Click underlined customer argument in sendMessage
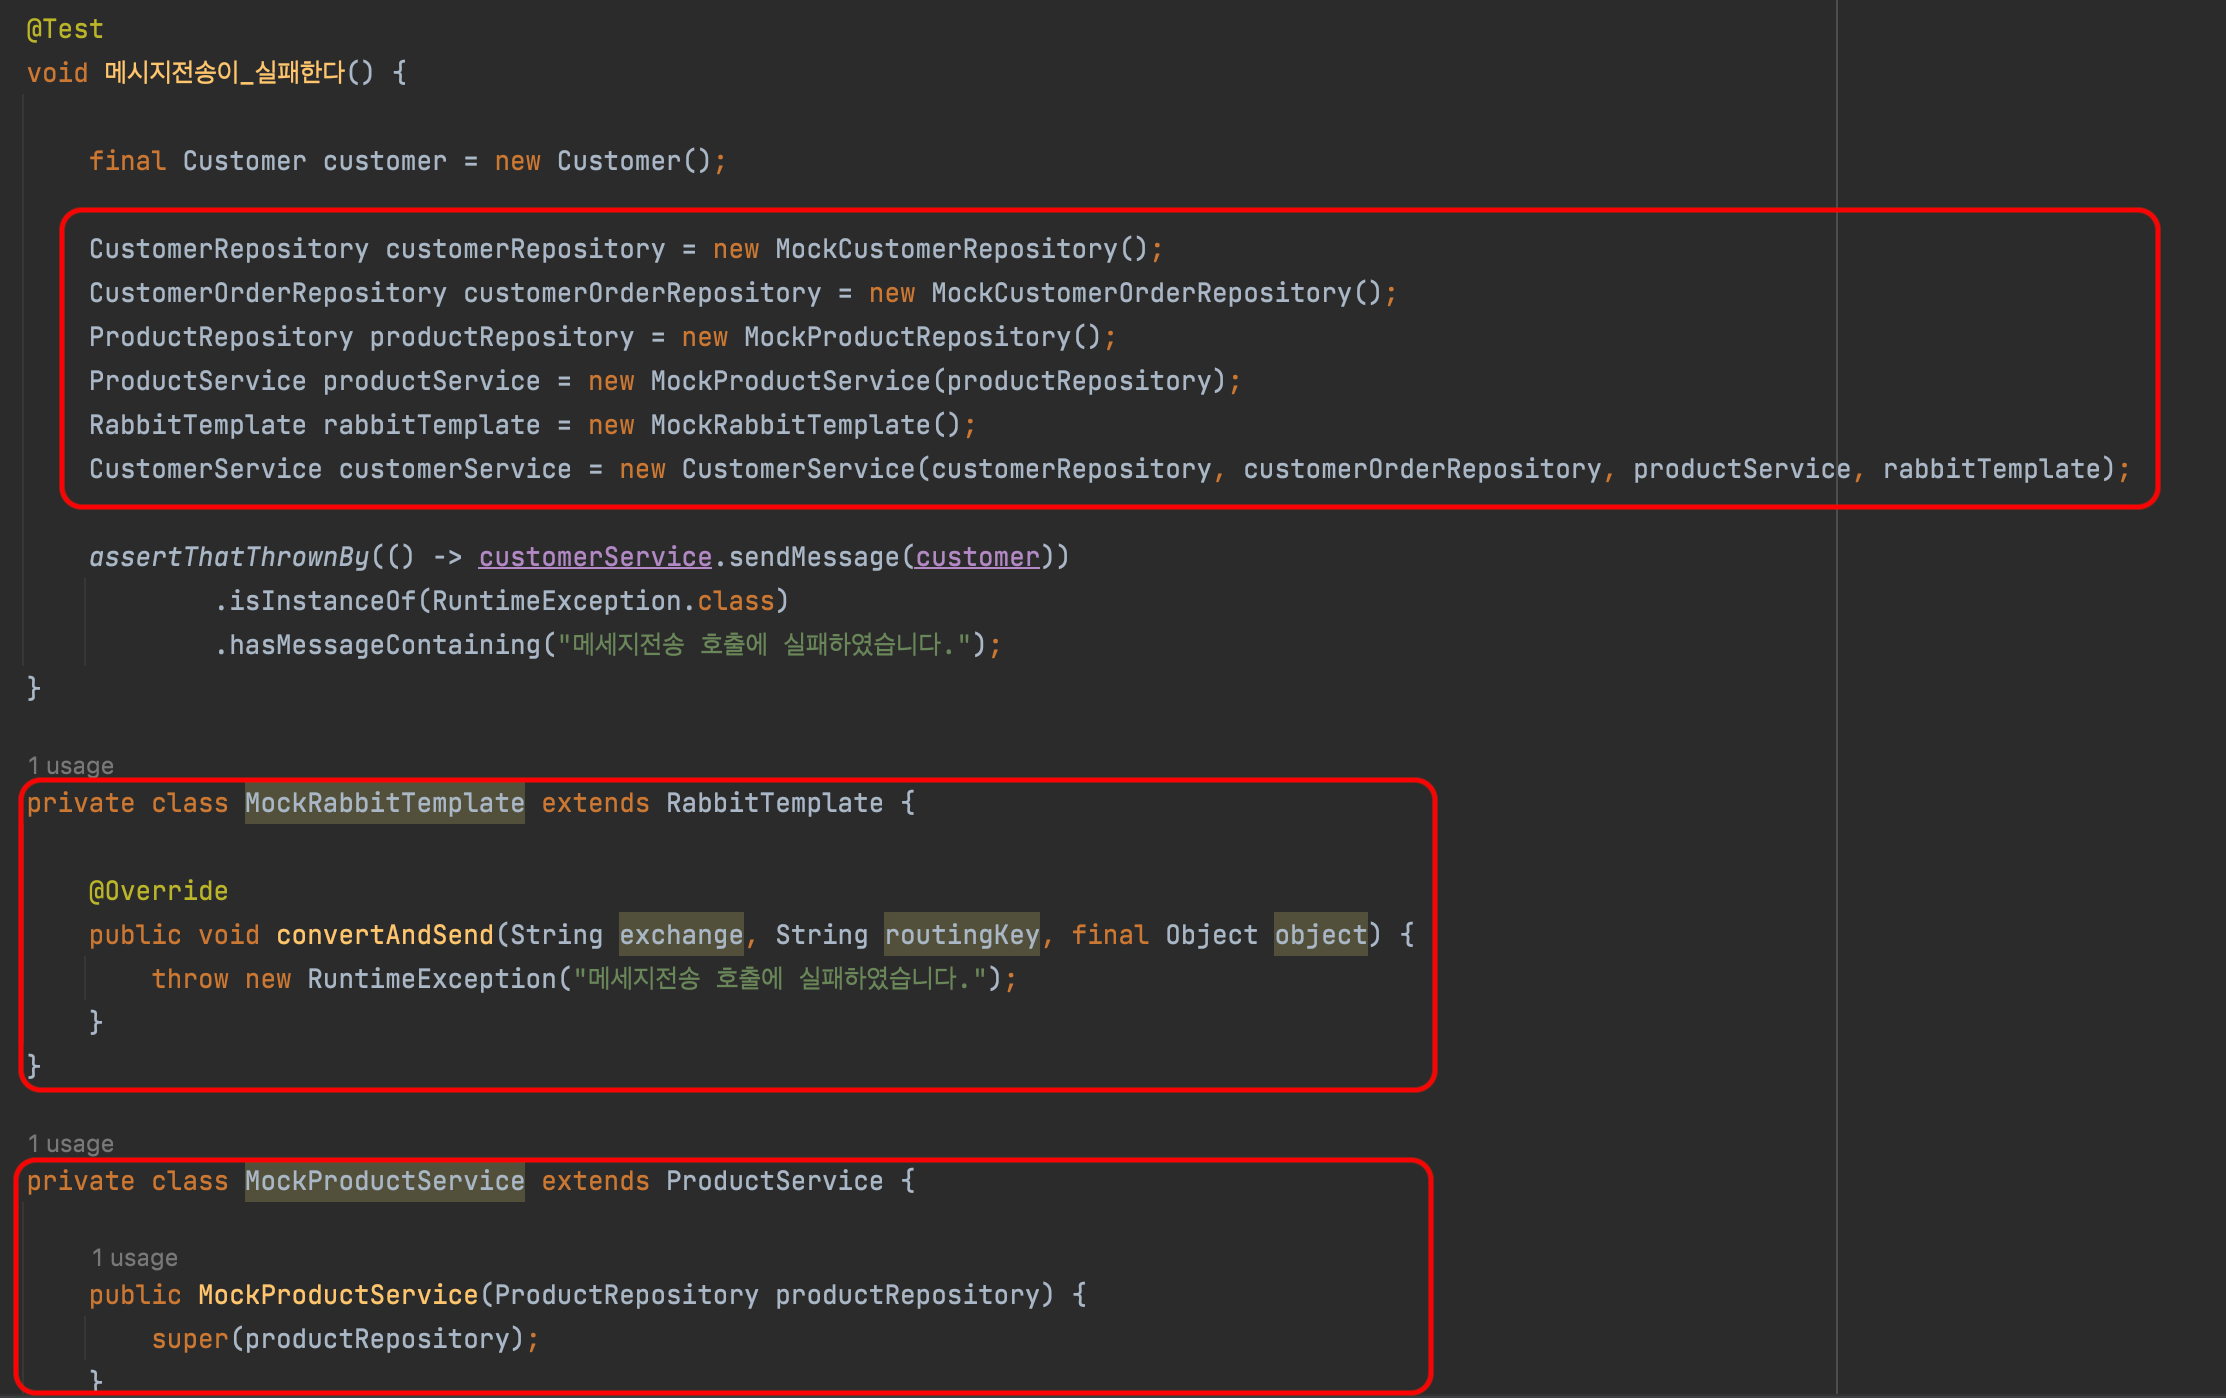The width and height of the screenshot is (2226, 1398). (977, 557)
